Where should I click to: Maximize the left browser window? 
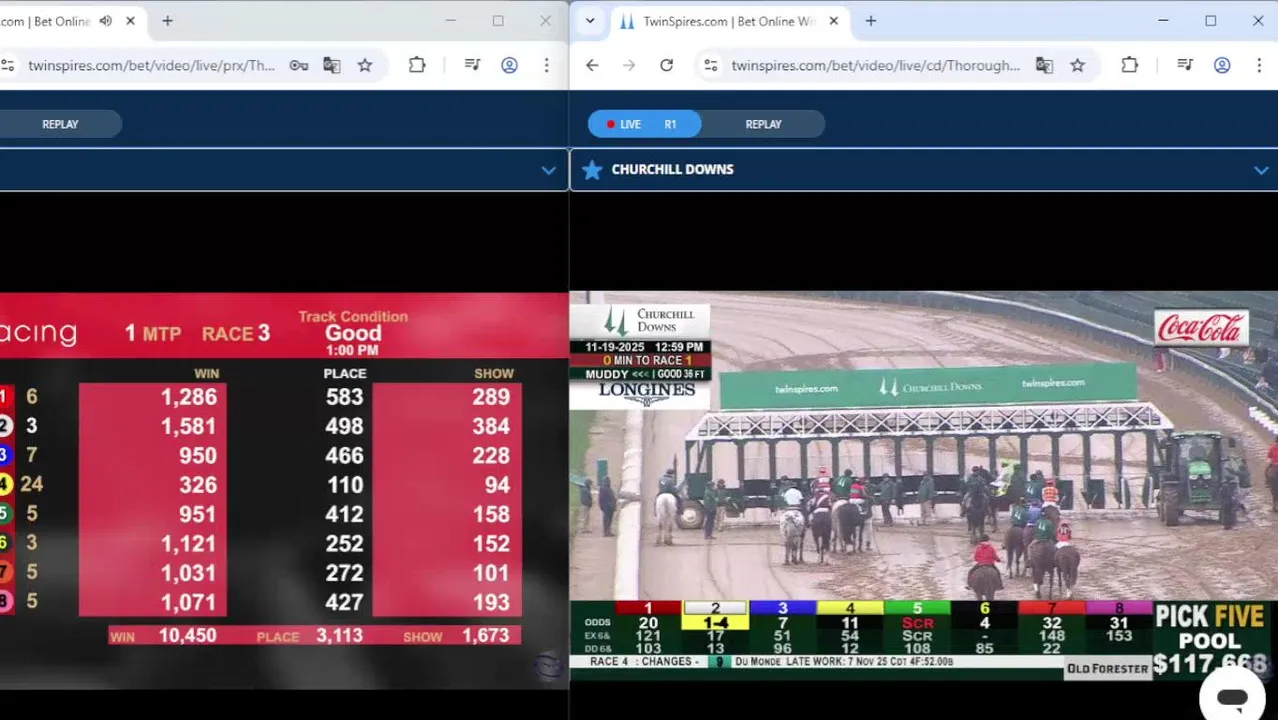click(x=498, y=21)
